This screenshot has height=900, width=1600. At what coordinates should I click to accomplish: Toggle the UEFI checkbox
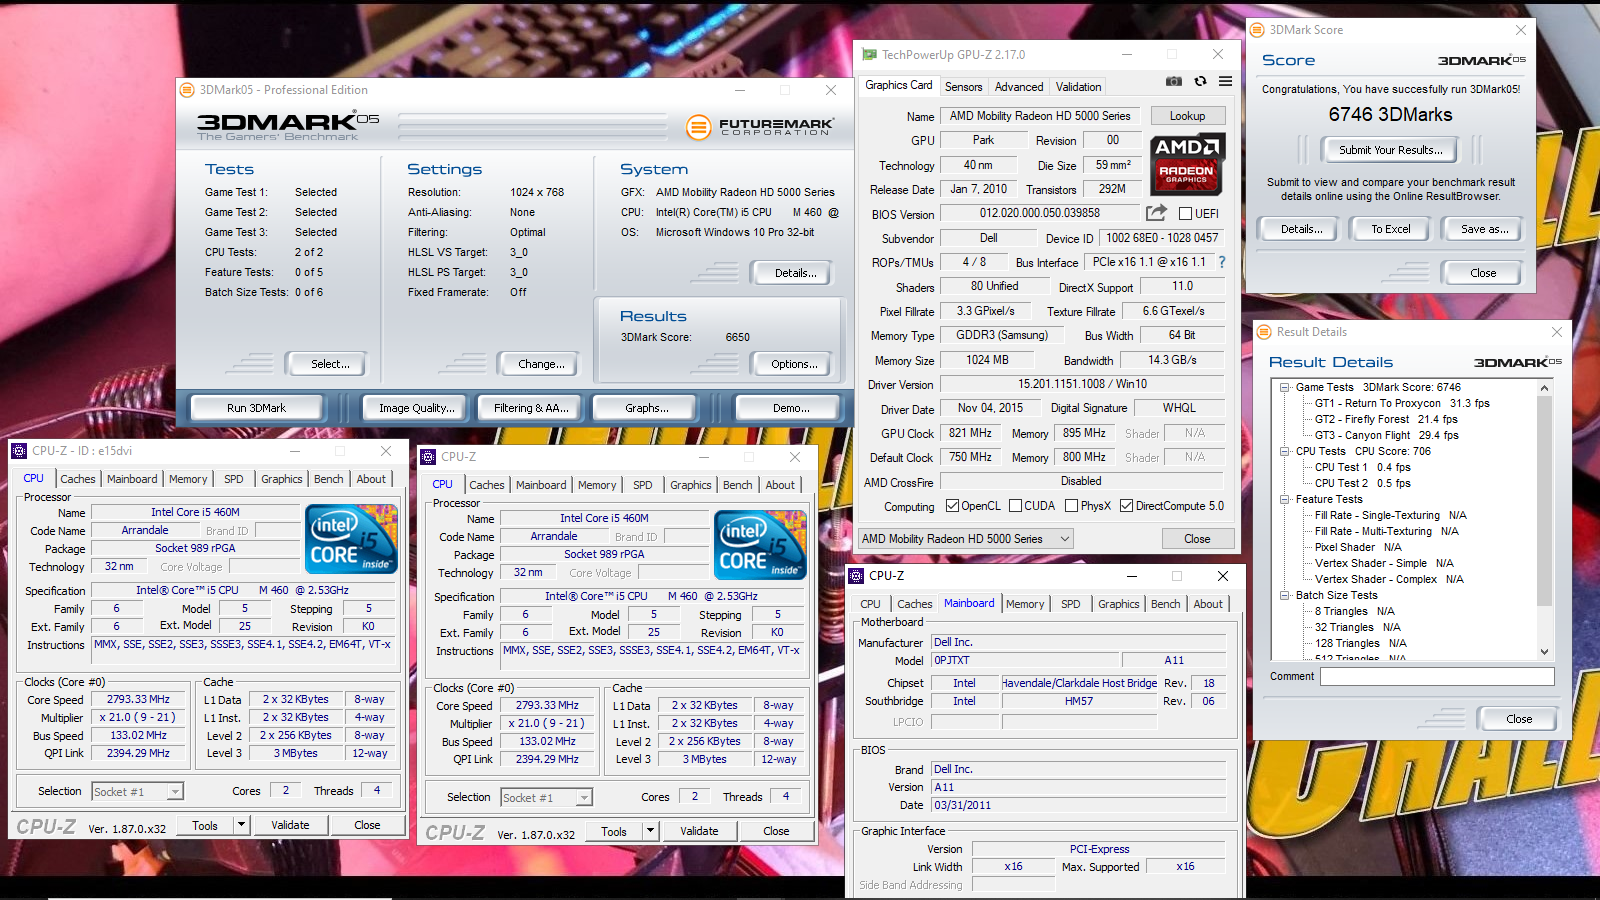[x=1185, y=214]
